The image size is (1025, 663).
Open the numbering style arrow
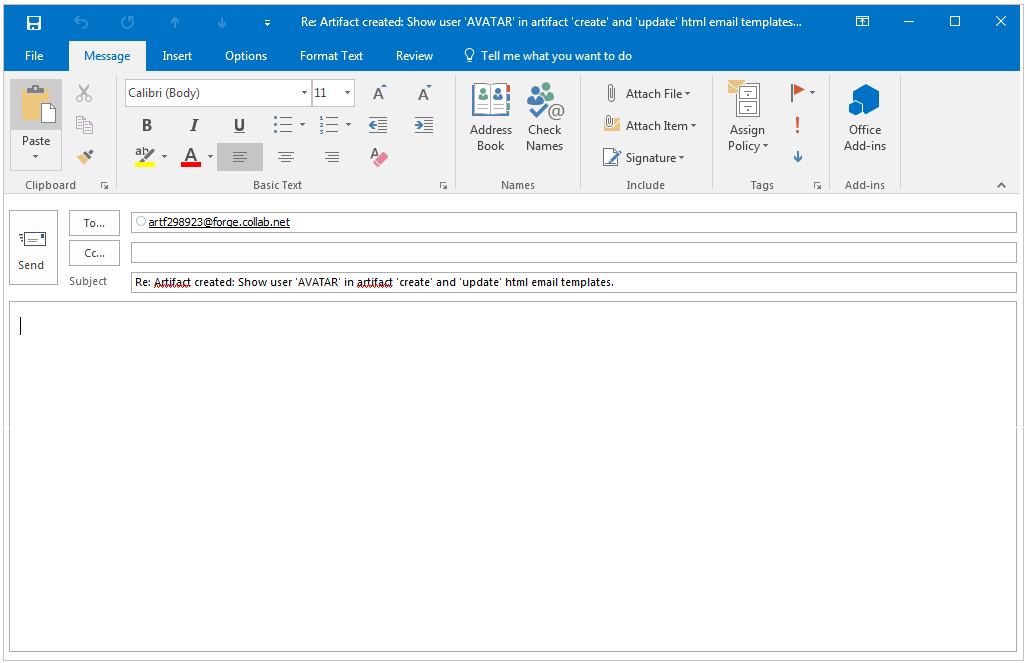pyautogui.click(x=348, y=124)
